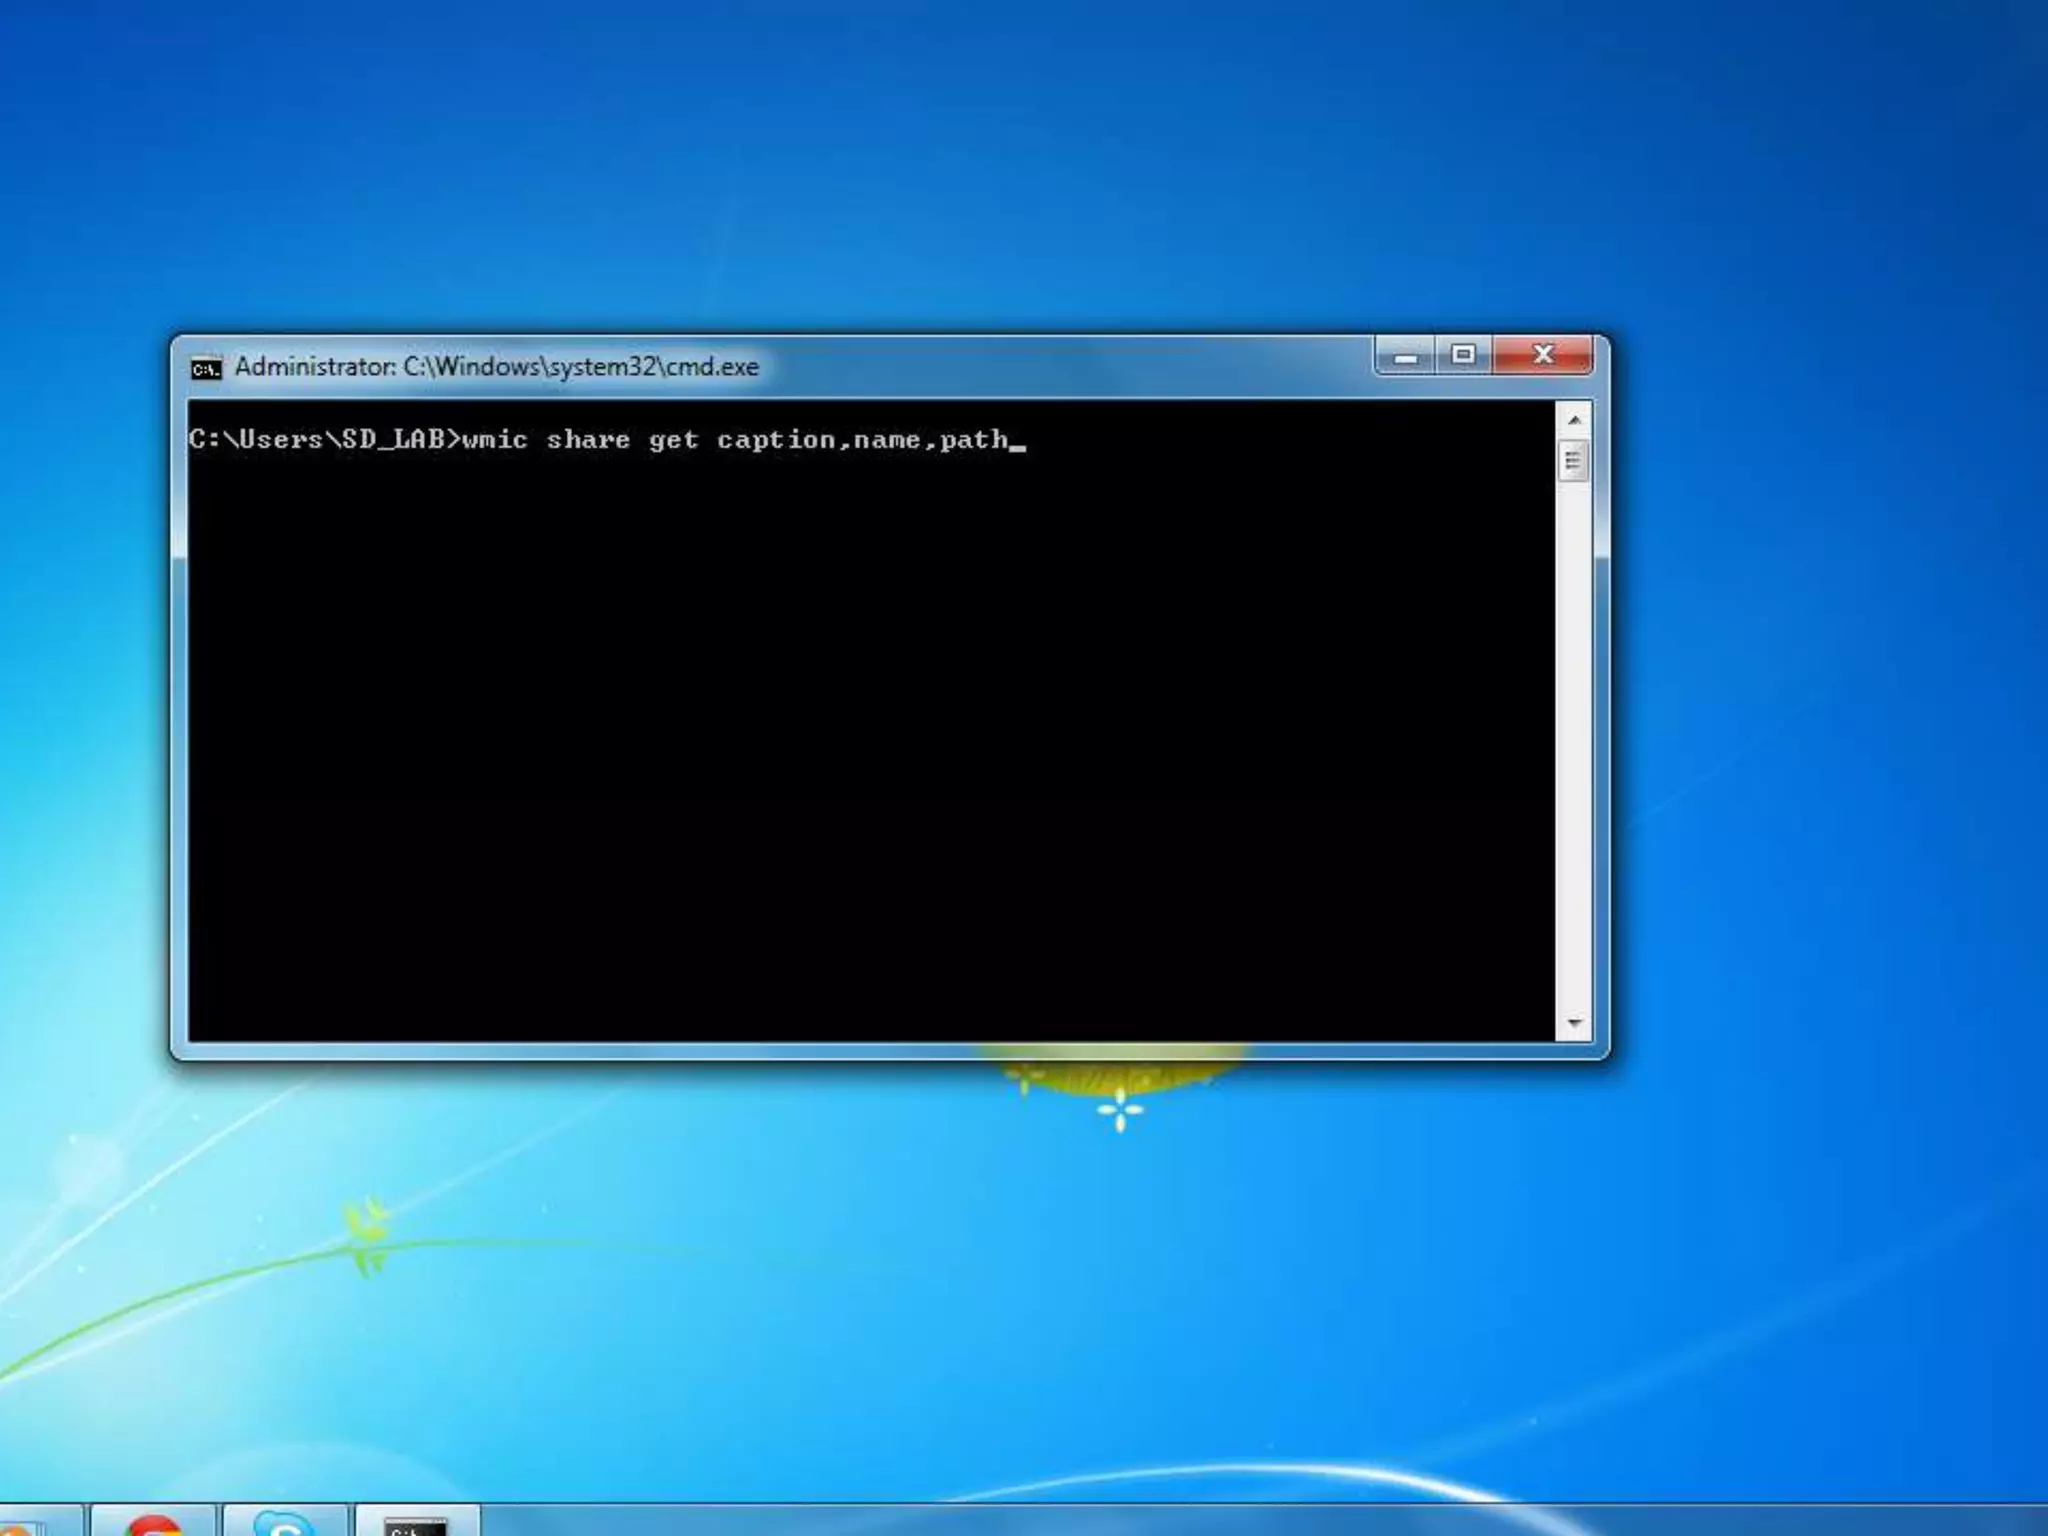Open Google Chrome from the taskbar
This screenshot has width=2048, height=1536.
click(154, 1520)
